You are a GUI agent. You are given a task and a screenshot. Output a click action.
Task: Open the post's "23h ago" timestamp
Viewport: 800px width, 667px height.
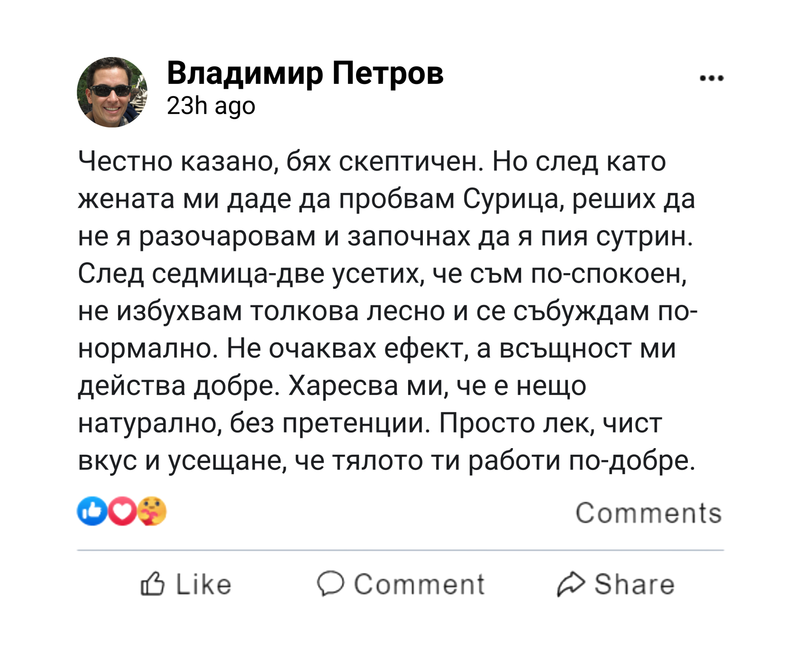pyautogui.click(x=211, y=106)
